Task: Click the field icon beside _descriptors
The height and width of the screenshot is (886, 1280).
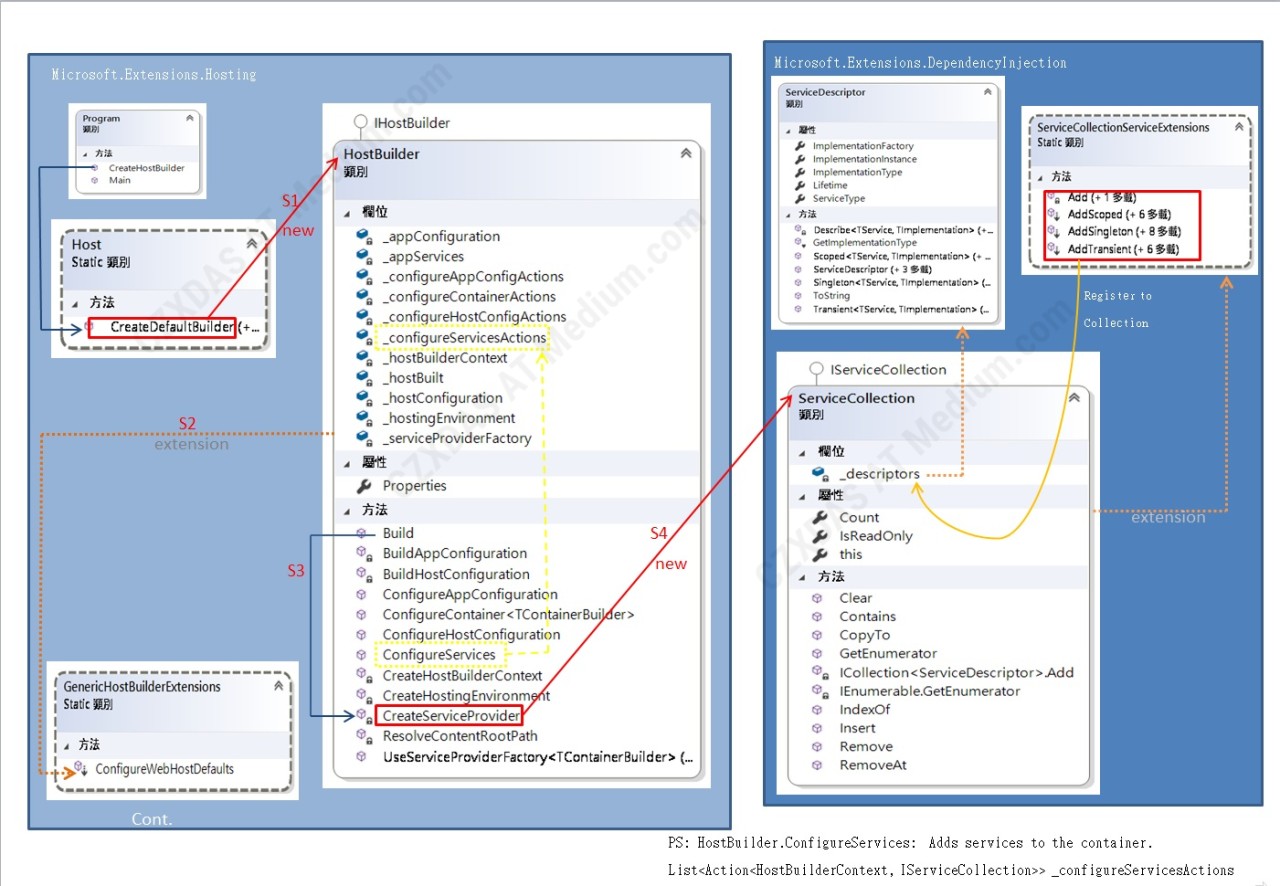Action: [820, 474]
